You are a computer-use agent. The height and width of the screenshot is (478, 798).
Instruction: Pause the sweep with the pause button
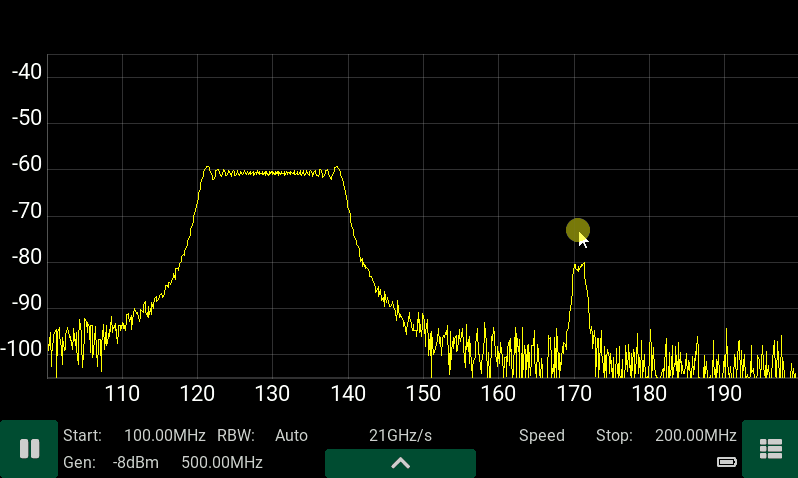coord(29,449)
